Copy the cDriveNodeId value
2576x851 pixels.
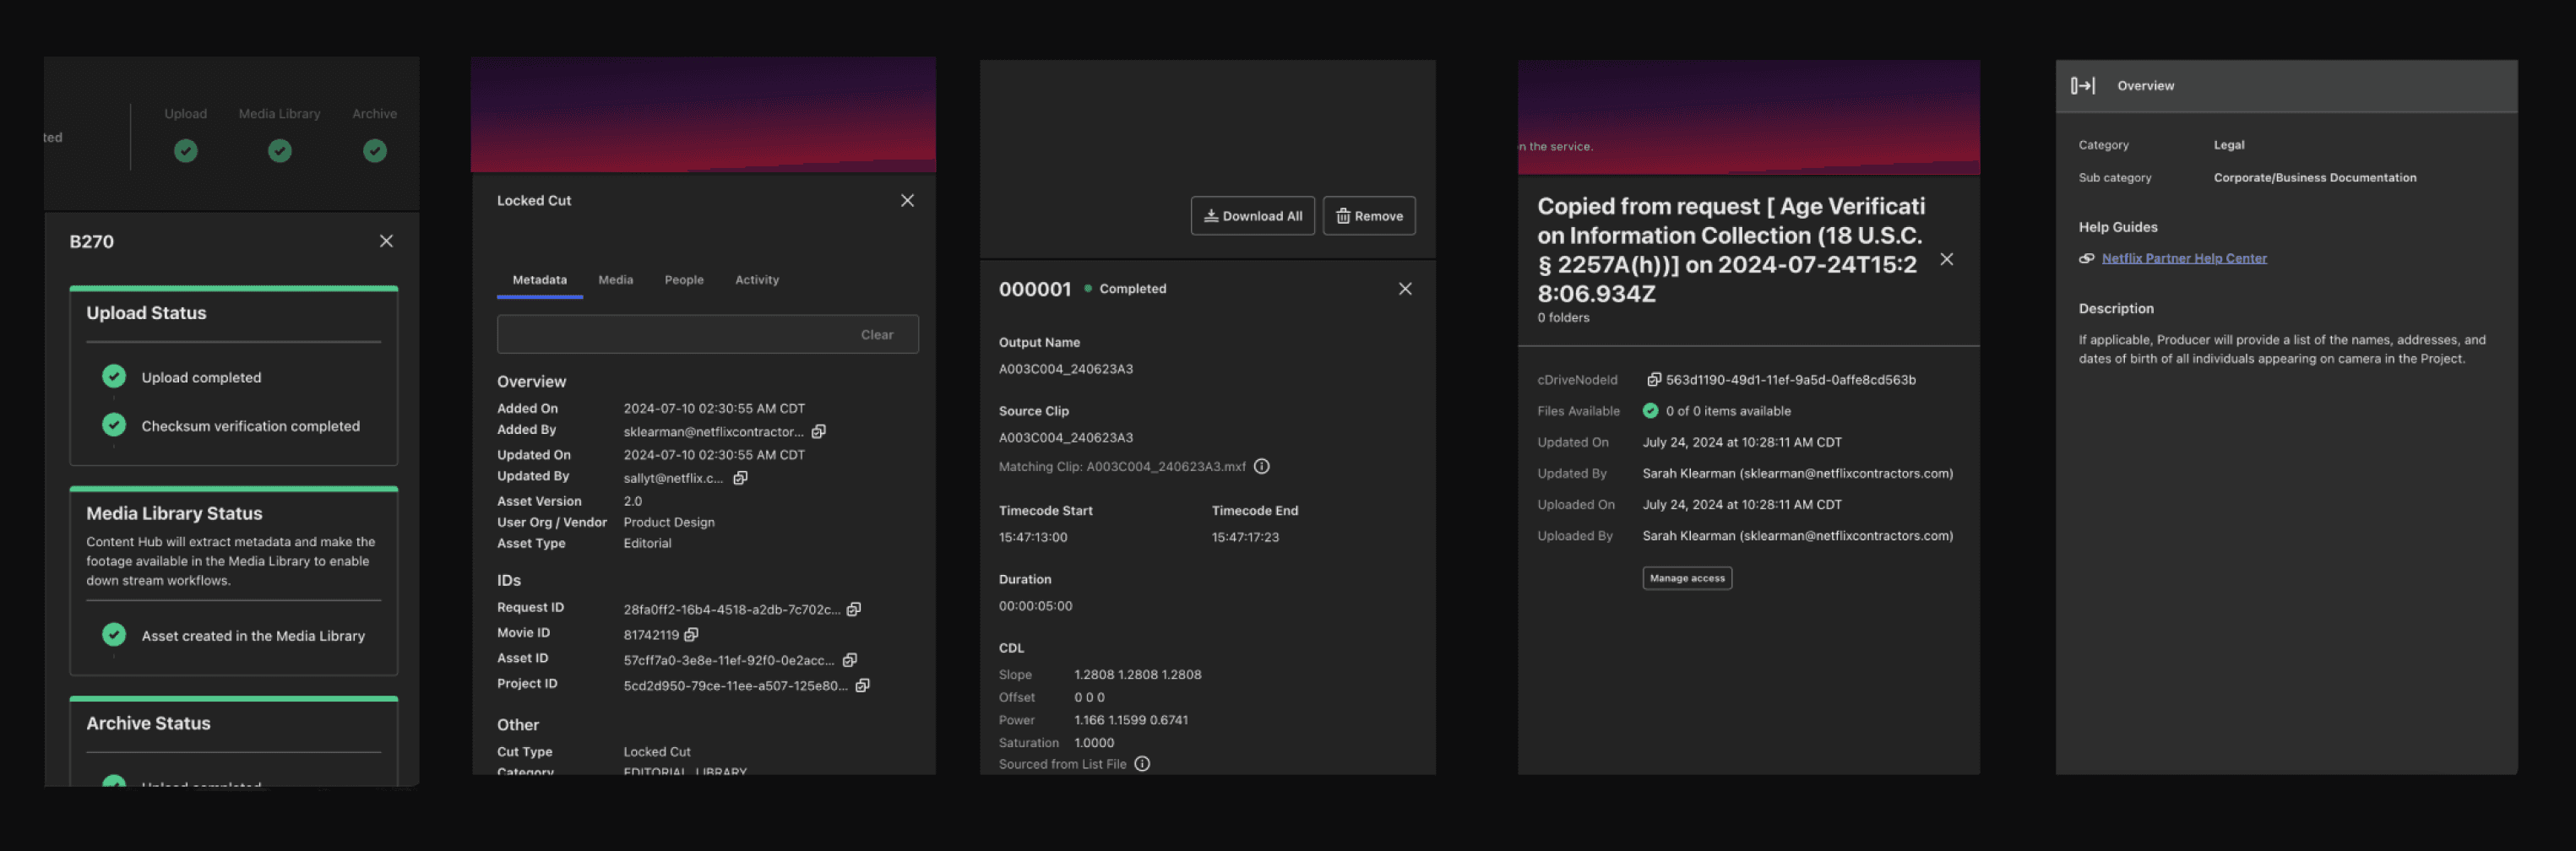pos(1654,379)
